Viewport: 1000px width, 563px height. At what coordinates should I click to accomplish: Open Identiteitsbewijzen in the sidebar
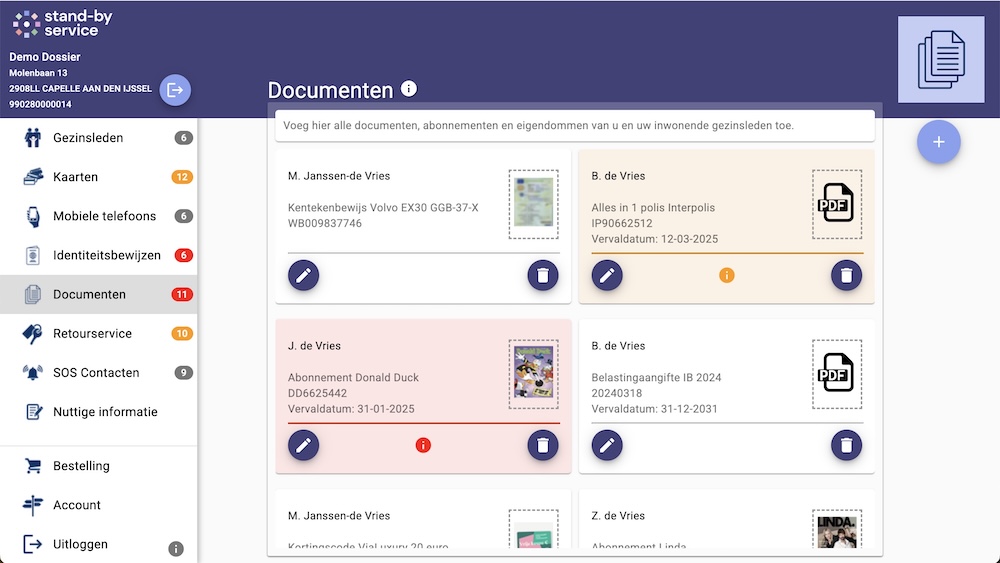[x=99, y=255]
